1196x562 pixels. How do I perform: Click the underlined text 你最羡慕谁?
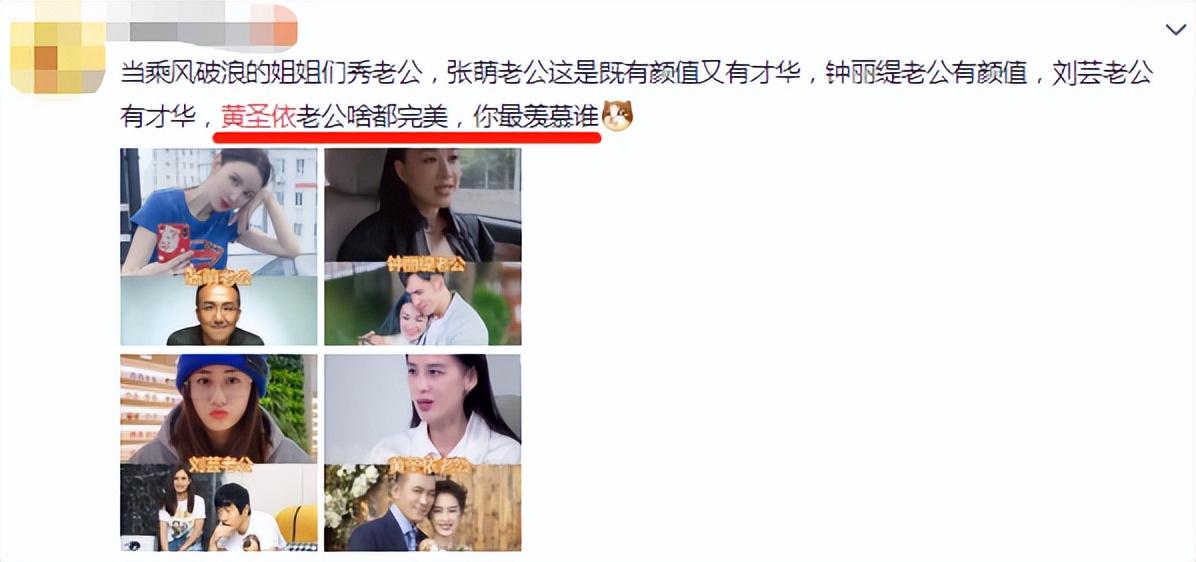pos(535,117)
